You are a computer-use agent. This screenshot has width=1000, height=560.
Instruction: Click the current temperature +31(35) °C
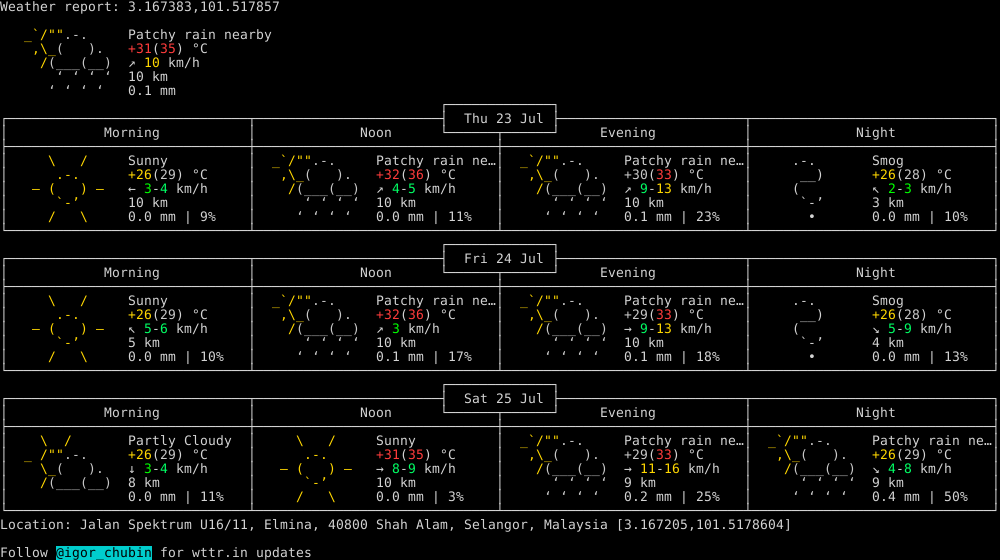point(168,49)
